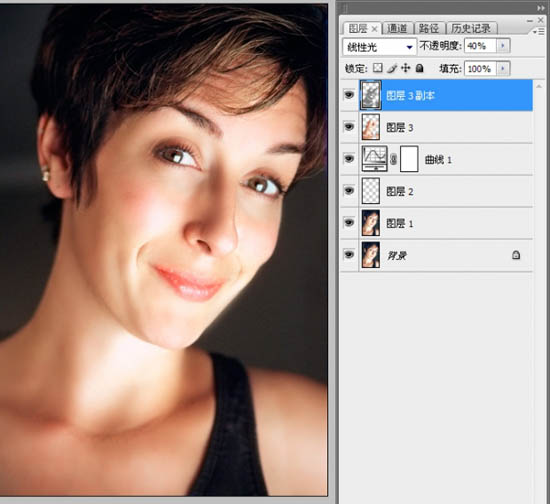550x504 pixels.
Task: Open the blend mode dropdown 线性光
Action: point(379,47)
